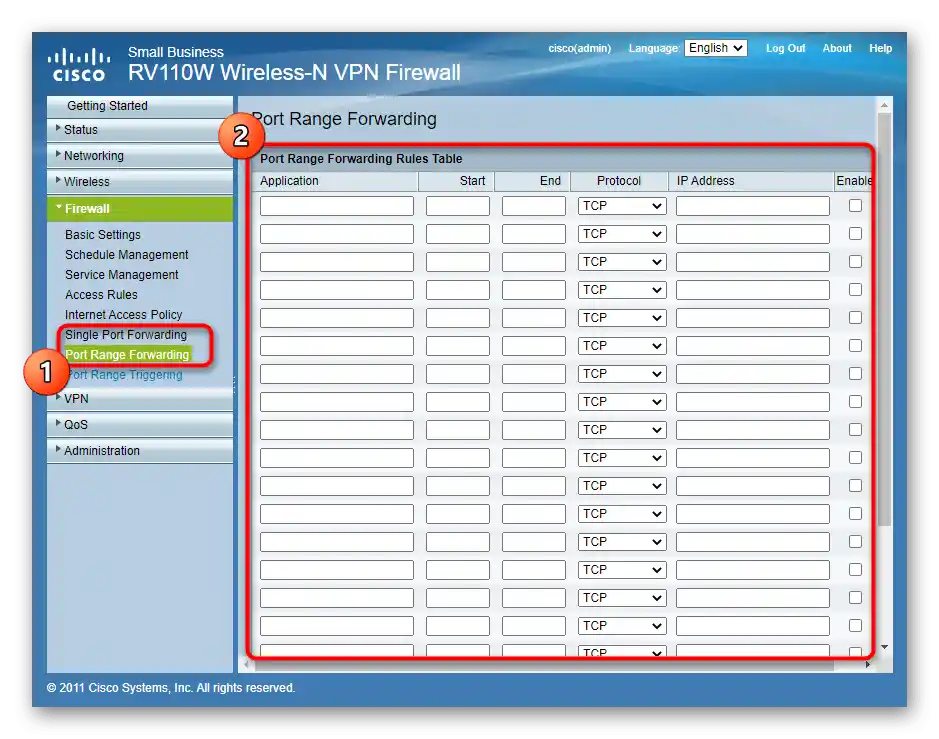Screen dimensions: 939x739
Task: Open Single Port Forwarding page
Action: (126, 335)
